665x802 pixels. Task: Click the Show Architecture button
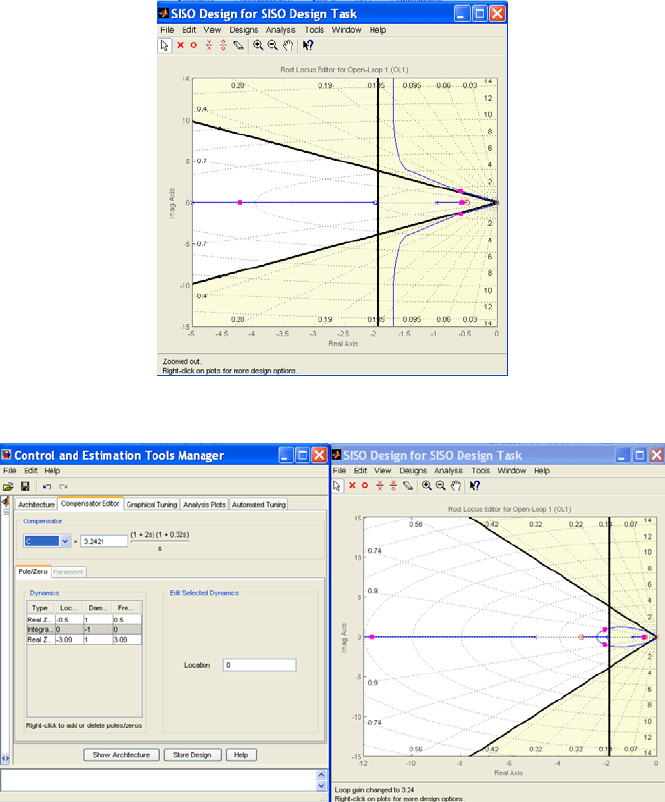[121, 755]
